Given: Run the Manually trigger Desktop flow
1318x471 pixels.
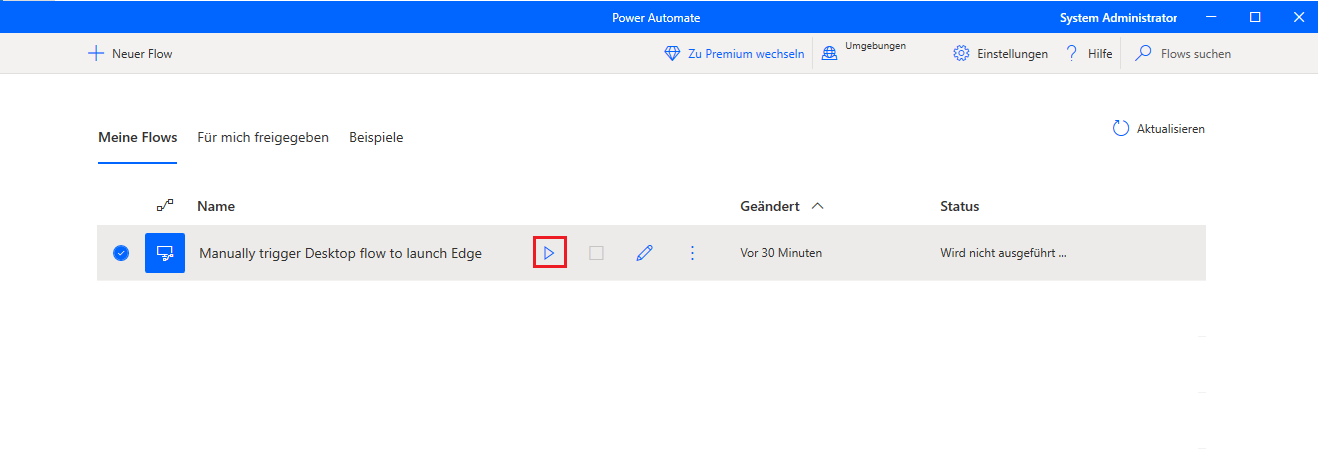Looking at the screenshot, I should (549, 253).
